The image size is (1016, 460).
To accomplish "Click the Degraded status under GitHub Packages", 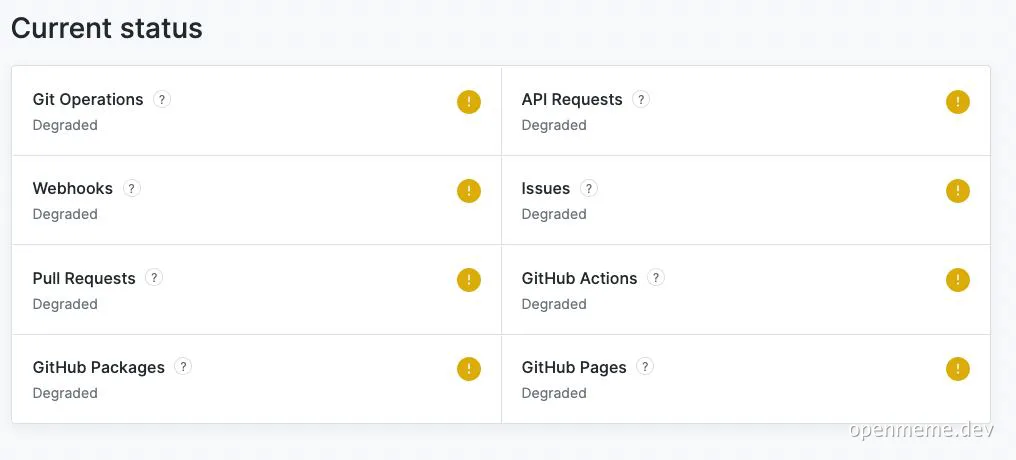I will click(x=65, y=393).
